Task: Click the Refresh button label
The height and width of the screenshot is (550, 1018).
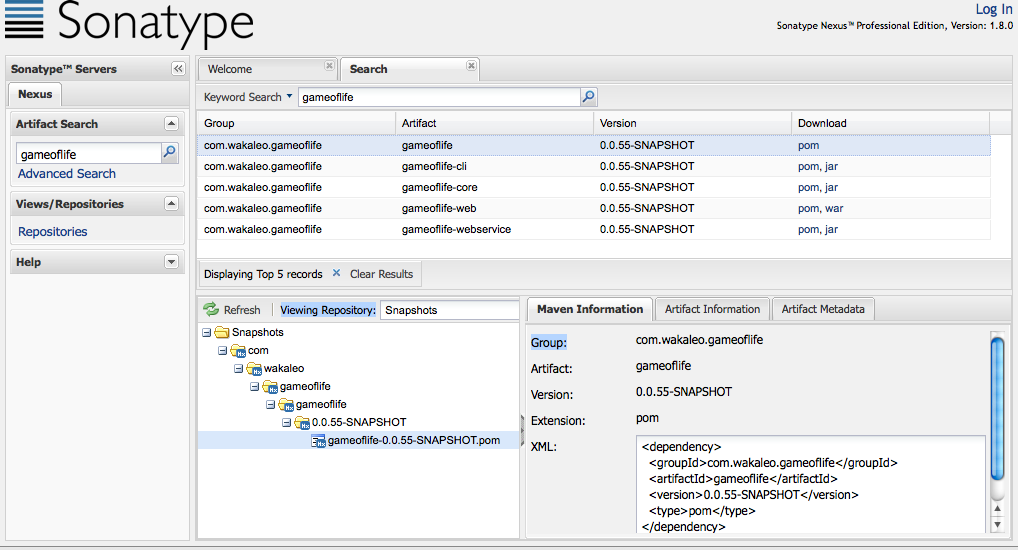Action: 242,310
